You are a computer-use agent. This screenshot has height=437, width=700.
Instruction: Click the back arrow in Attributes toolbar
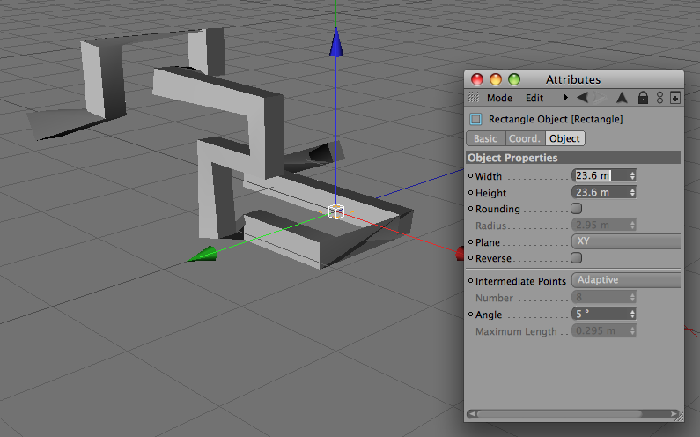tap(582, 98)
